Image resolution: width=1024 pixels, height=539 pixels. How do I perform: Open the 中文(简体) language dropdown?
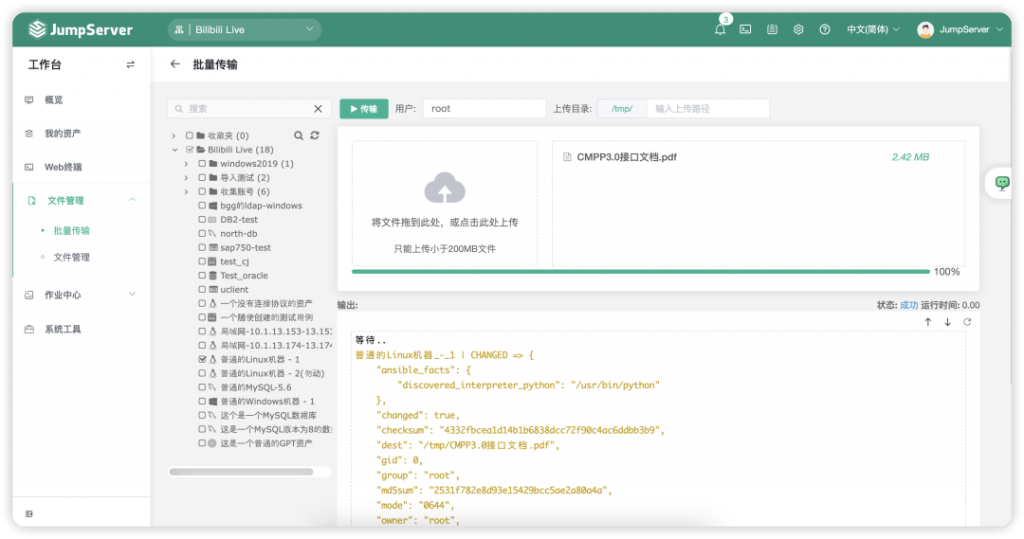(872, 29)
